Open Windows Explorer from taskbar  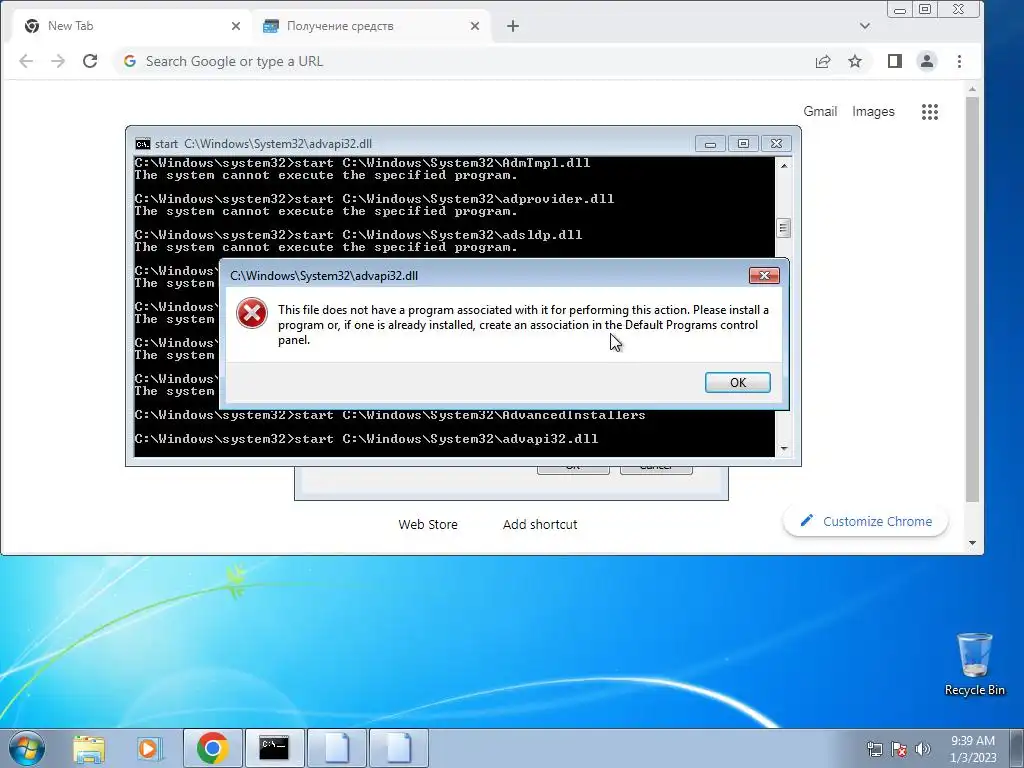click(89, 748)
